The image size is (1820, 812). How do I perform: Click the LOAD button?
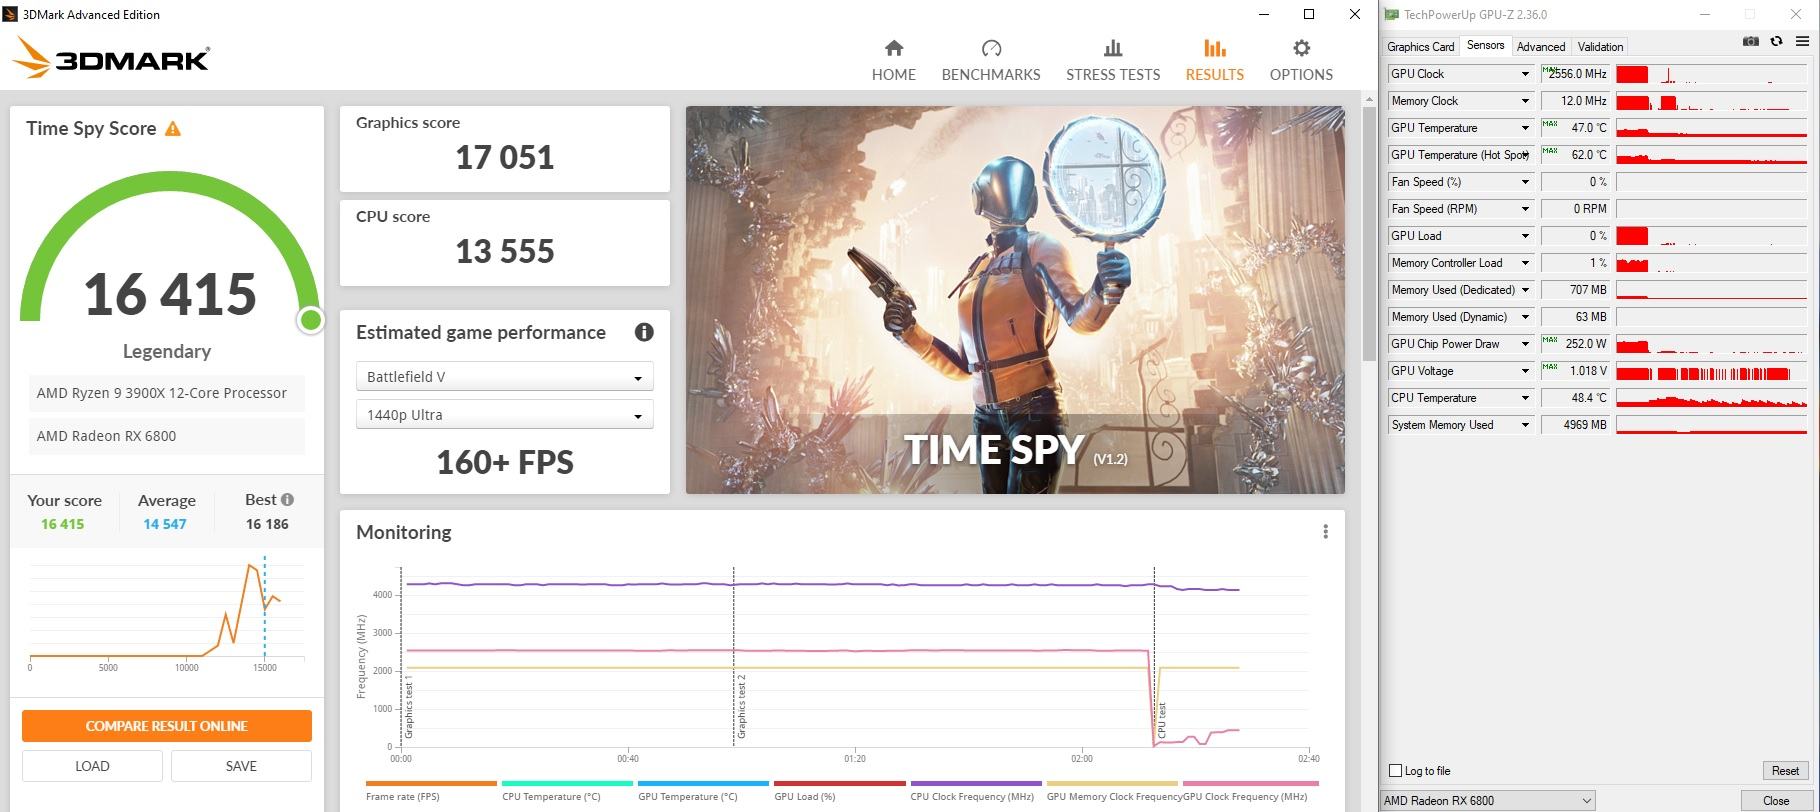point(92,766)
